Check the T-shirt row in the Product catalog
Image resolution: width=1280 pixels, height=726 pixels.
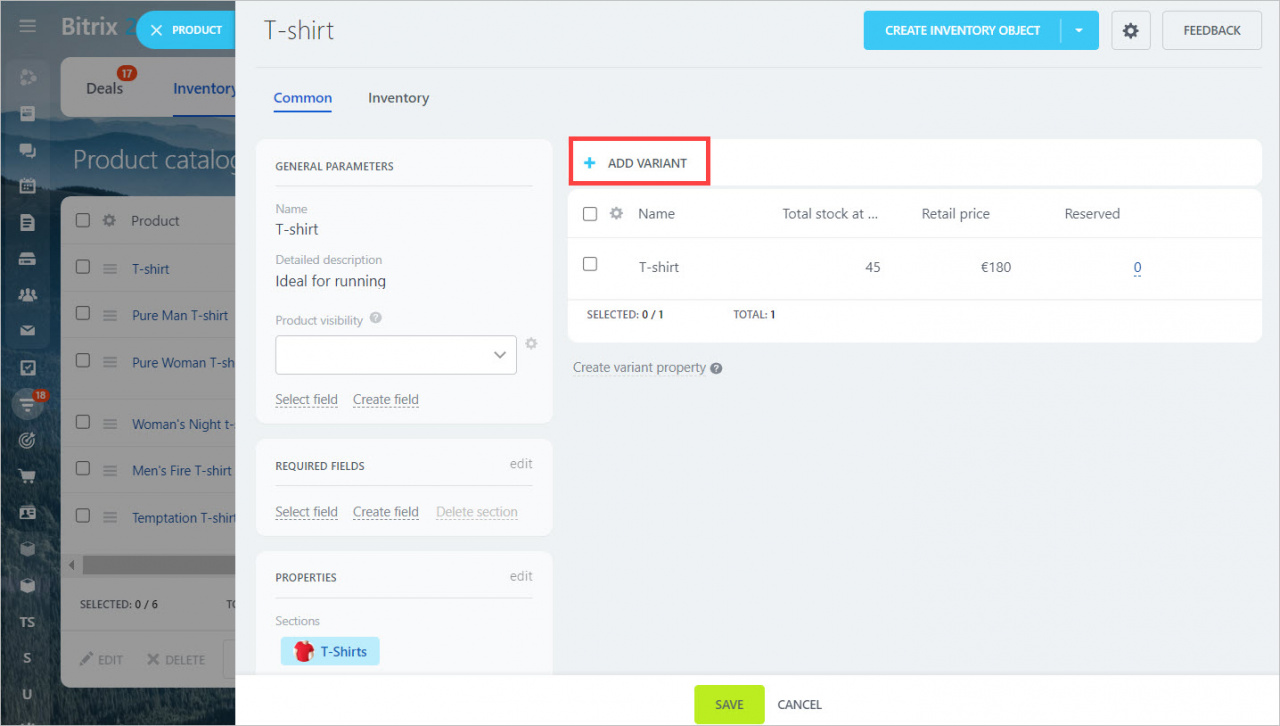83,268
